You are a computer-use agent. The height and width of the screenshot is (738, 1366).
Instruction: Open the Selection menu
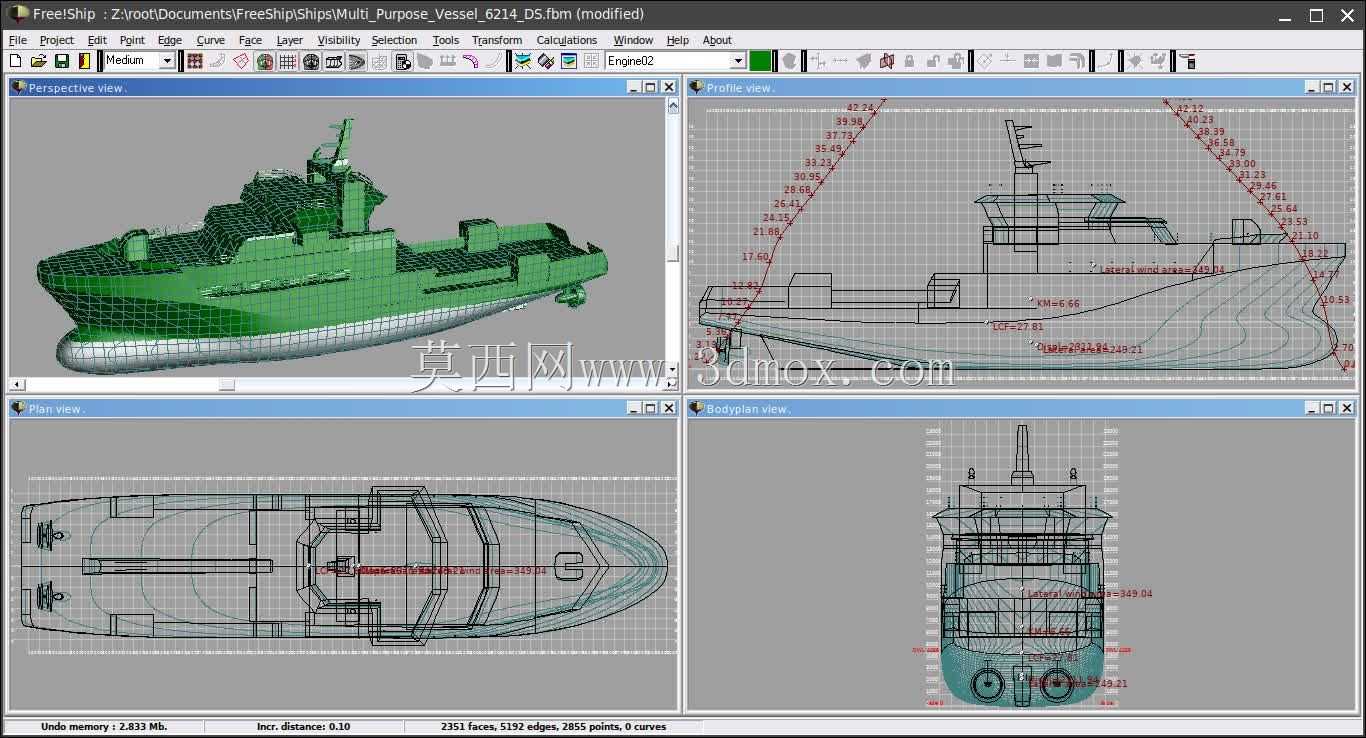click(x=394, y=40)
